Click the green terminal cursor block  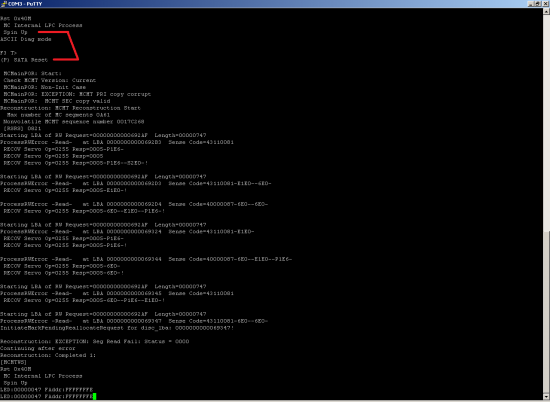94,396
